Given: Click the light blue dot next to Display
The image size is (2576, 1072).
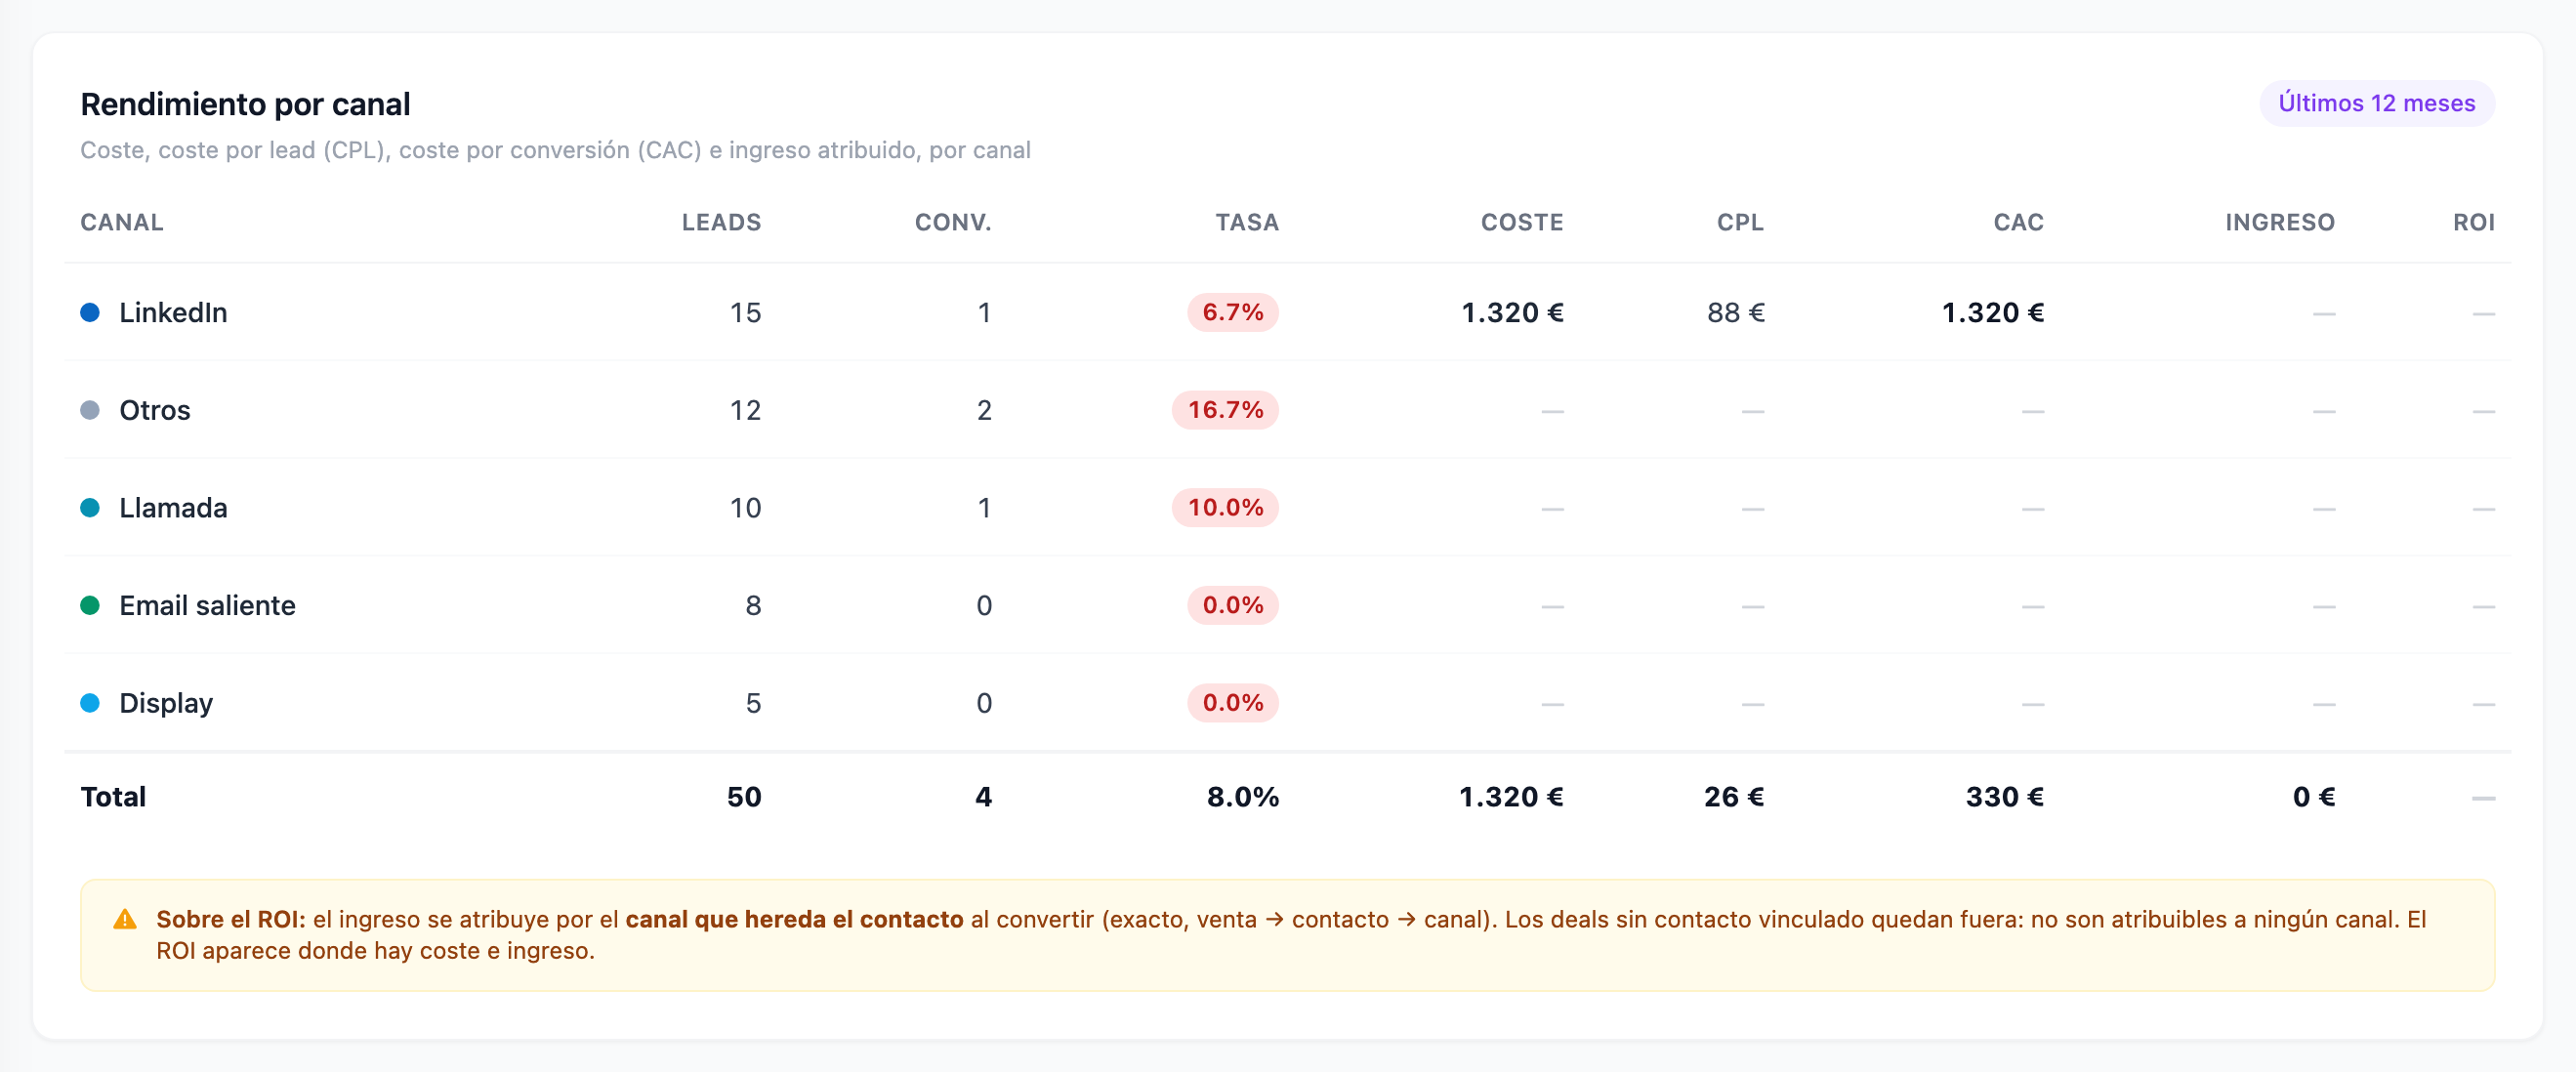Looking at the screenshot, I should pos(90,703).
